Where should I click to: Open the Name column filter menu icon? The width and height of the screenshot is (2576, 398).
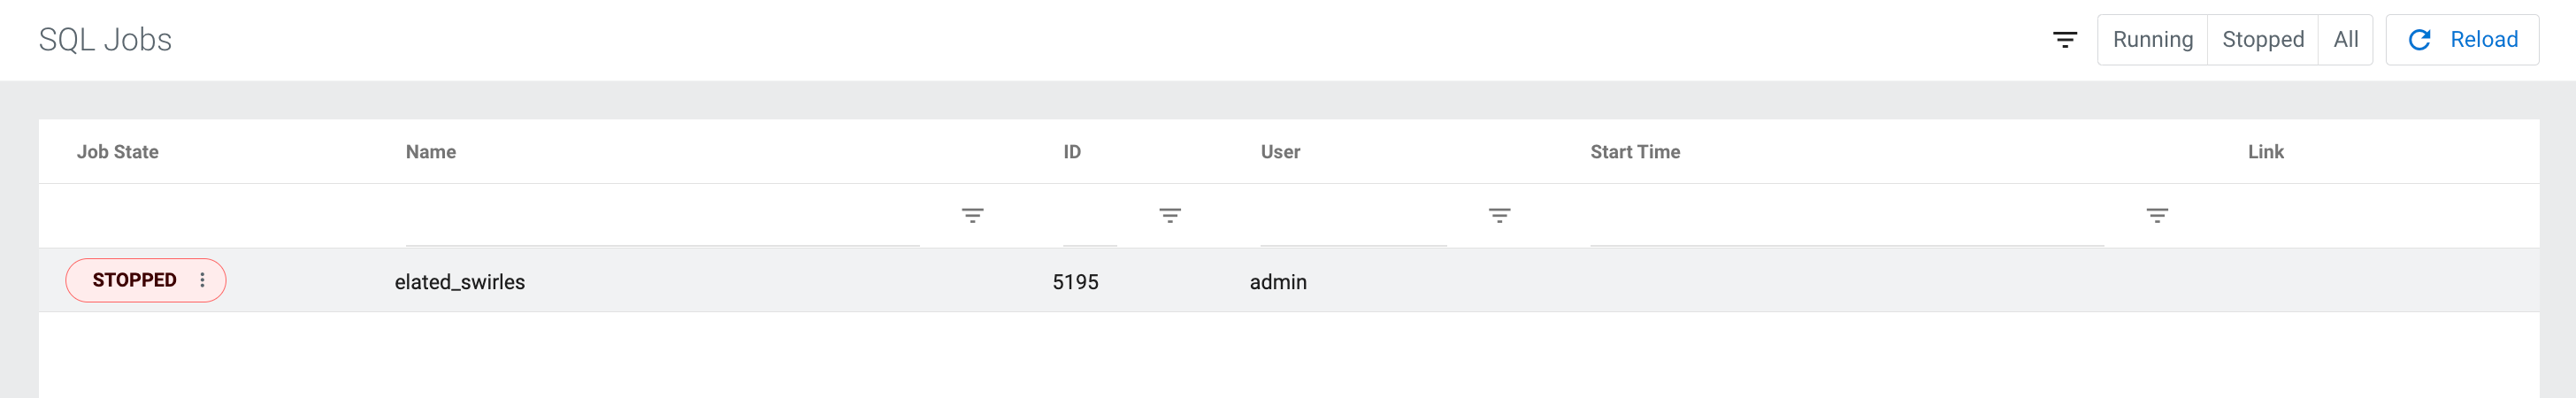[x=972, y=216]
